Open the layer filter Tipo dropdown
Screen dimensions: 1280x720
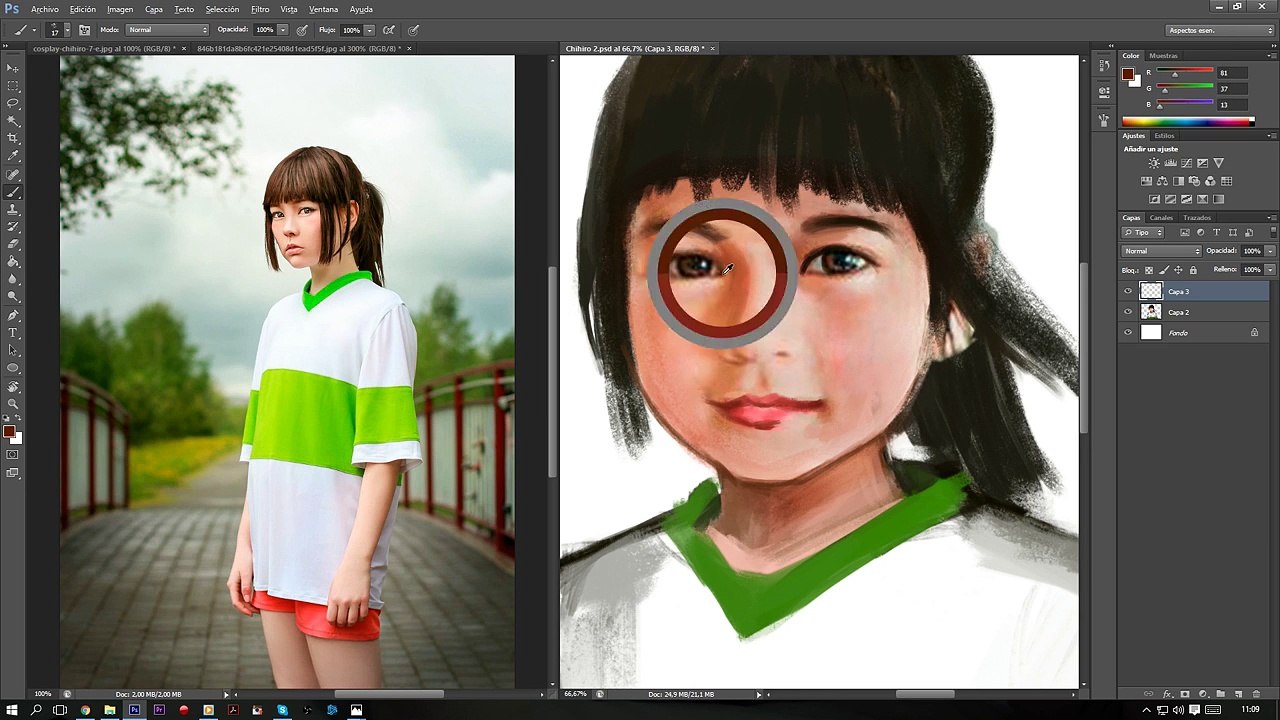click(1144, 232)
